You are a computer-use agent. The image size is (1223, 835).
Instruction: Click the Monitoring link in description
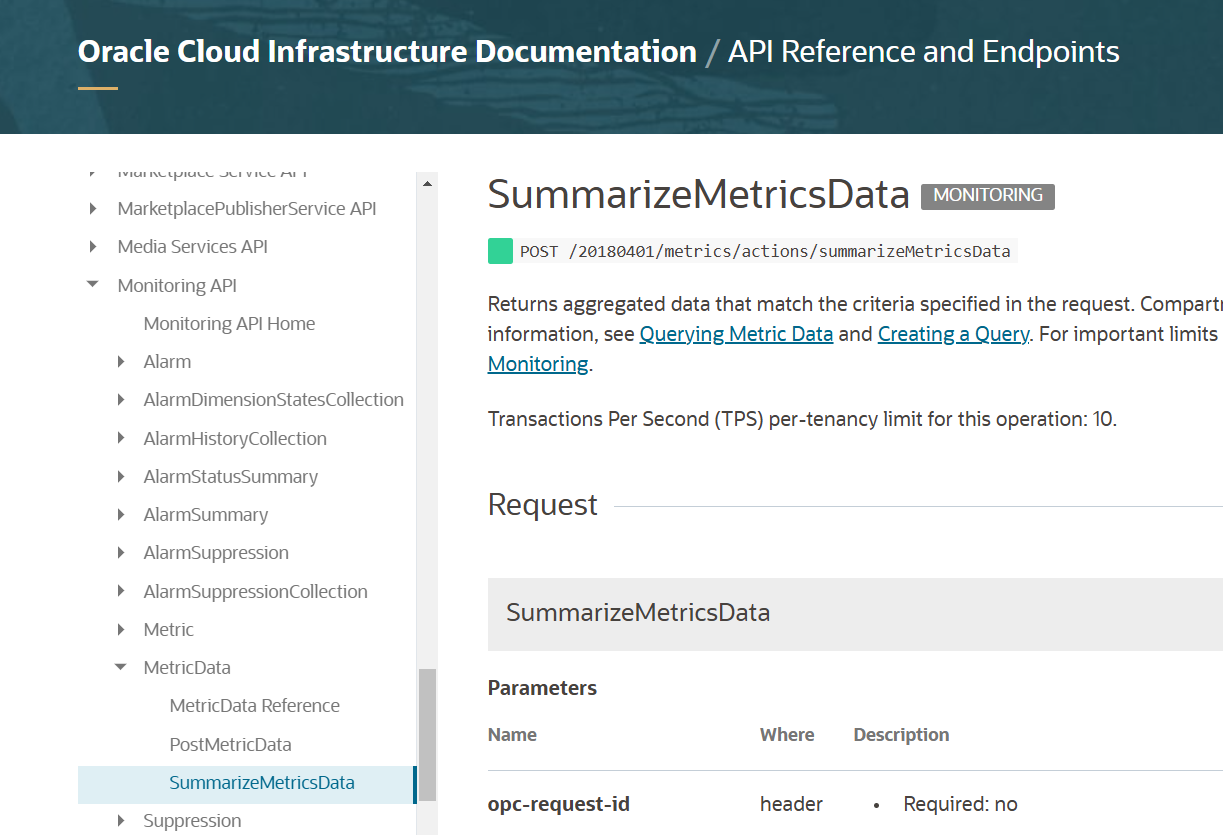pyautogui.click(x=537, y=364)
